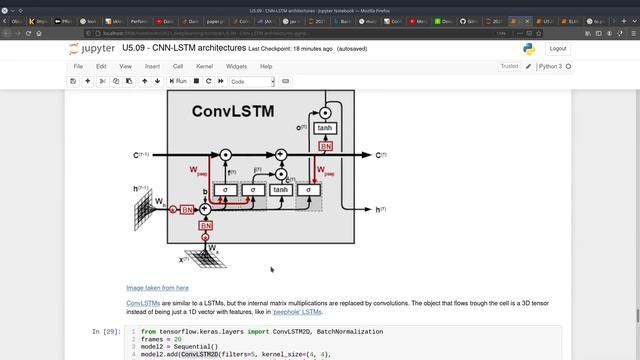The image size is (640, 360).
Task: Click the Jupyter logo
Action: click(92, 49)
